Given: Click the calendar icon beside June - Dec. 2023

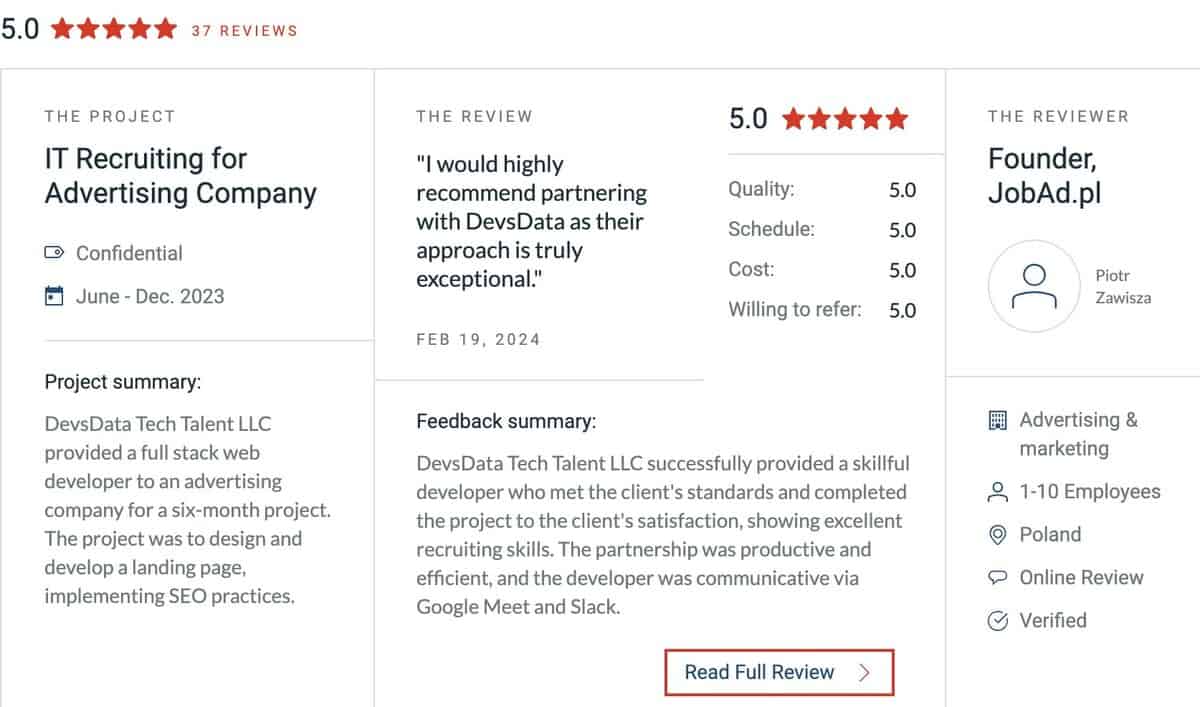Looking at the screenshot, I should pyautogui.click(x=54, y=296).
